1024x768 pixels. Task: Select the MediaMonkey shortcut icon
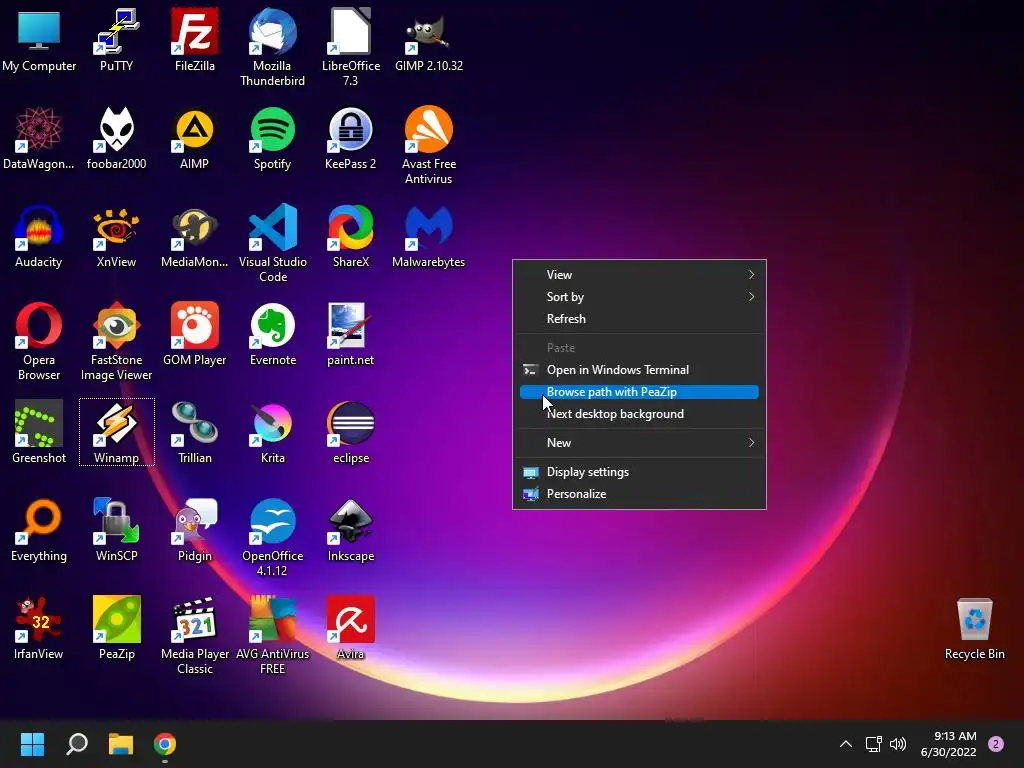coord(195,236)
